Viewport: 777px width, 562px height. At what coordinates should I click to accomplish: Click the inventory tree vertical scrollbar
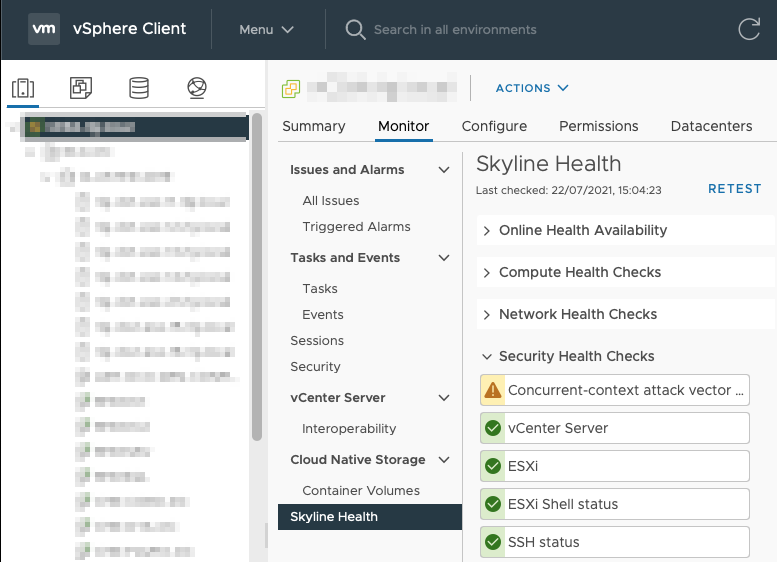click(257, 277)
